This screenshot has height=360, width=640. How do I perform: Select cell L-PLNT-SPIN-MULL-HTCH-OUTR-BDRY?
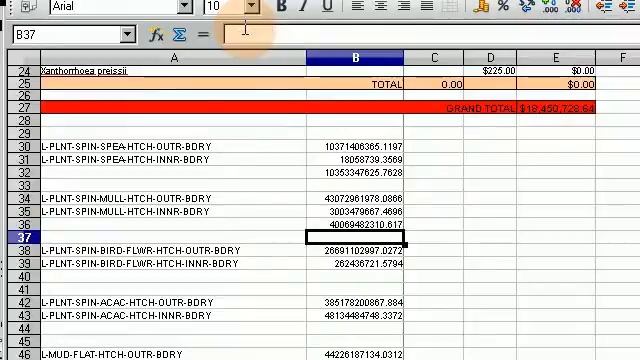coord(173,199)
